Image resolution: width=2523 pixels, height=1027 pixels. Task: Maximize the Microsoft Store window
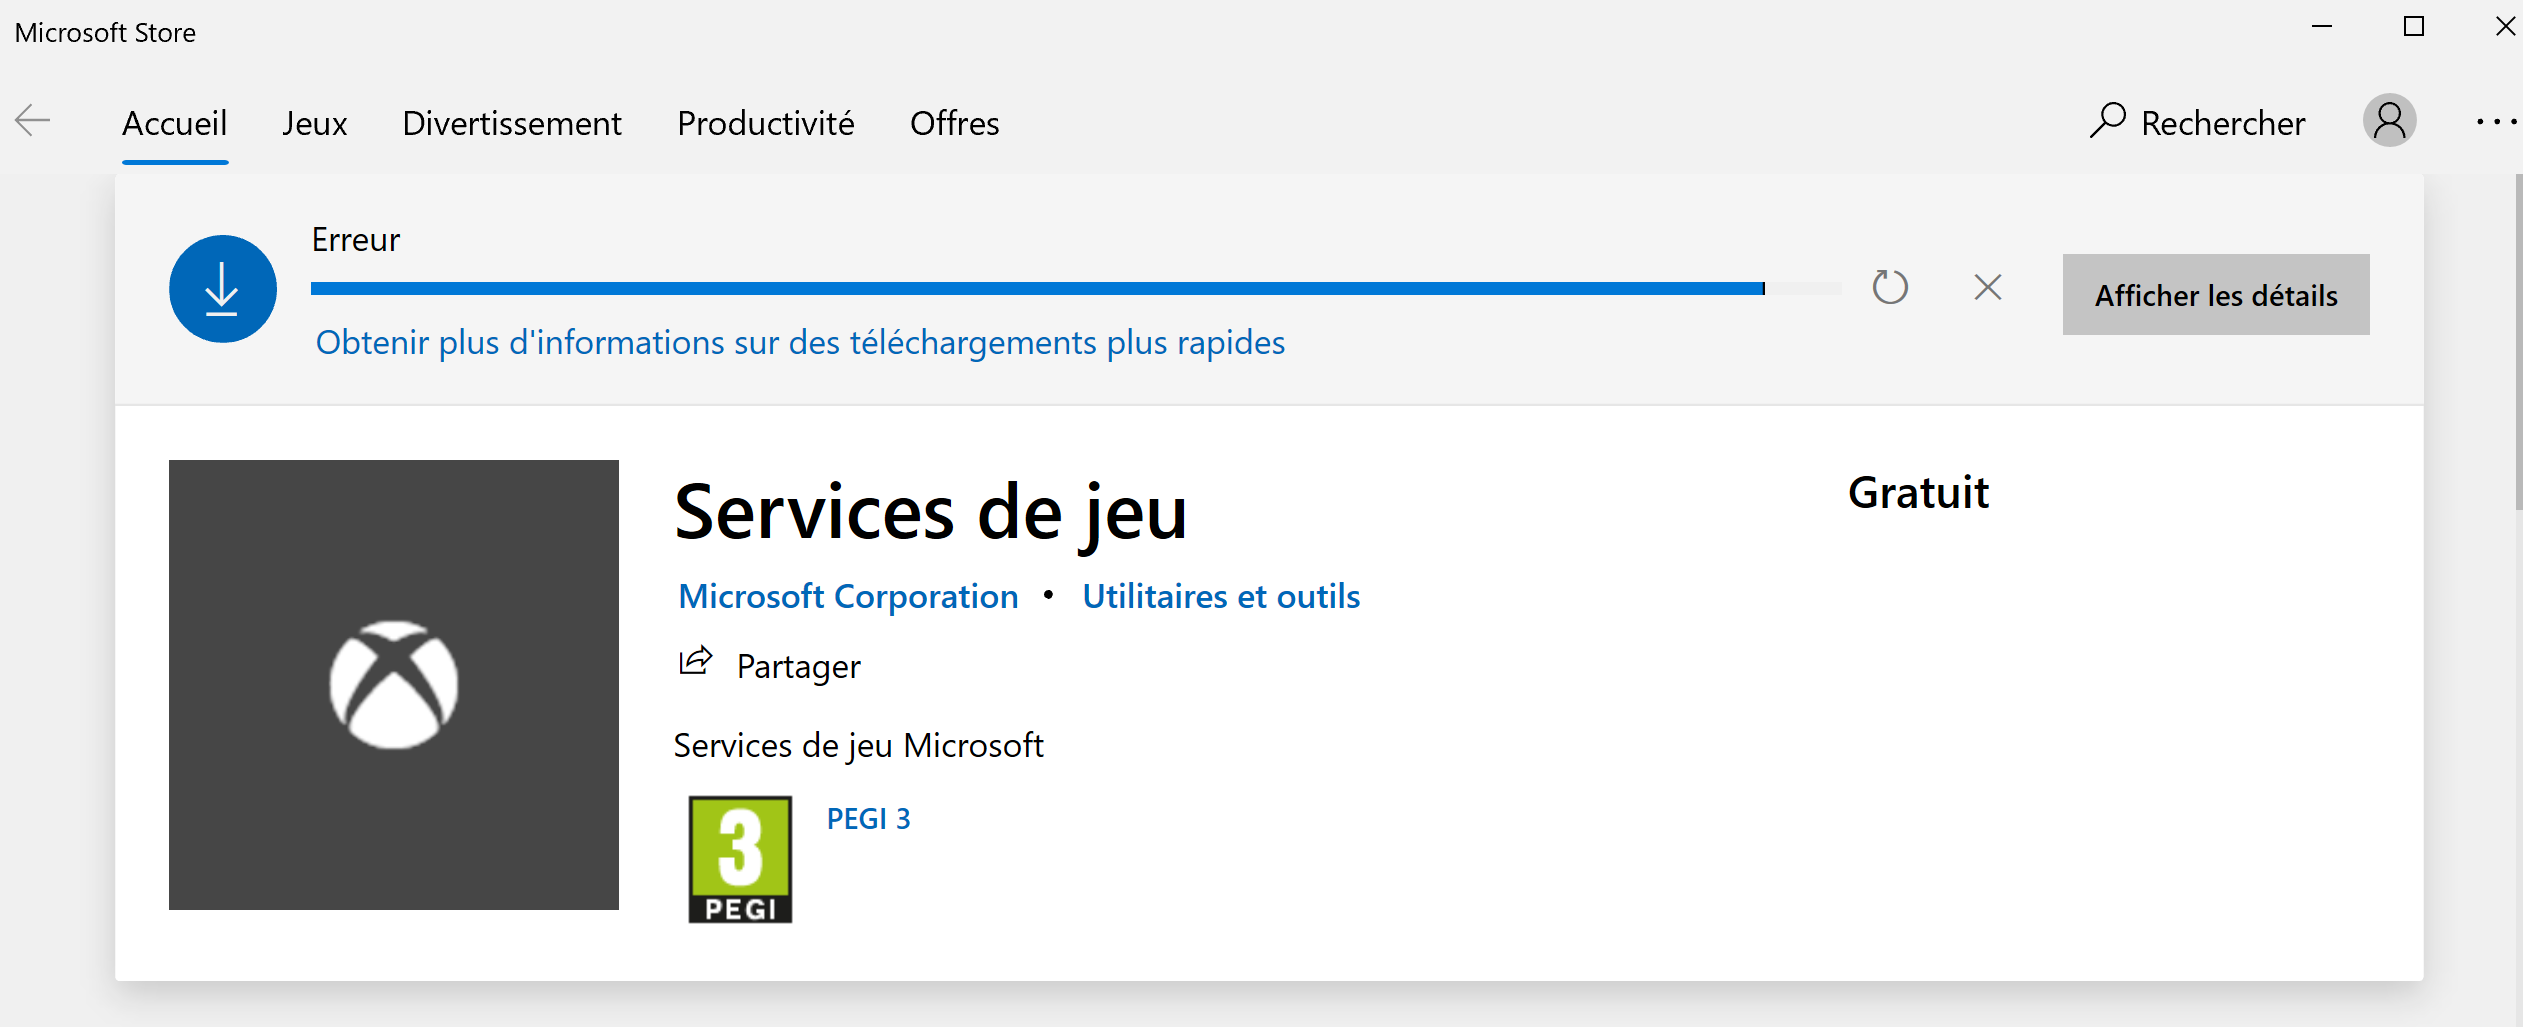coord(2414,27)
